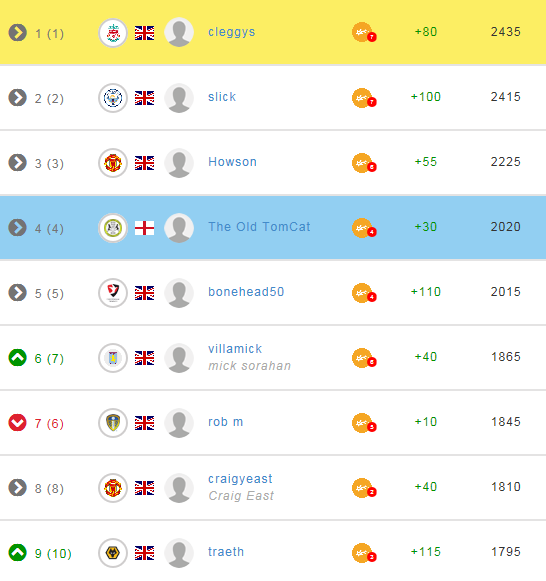Click the Leeds United crest in rob m's row
The image size is (546, 581).
pos(113,423)
